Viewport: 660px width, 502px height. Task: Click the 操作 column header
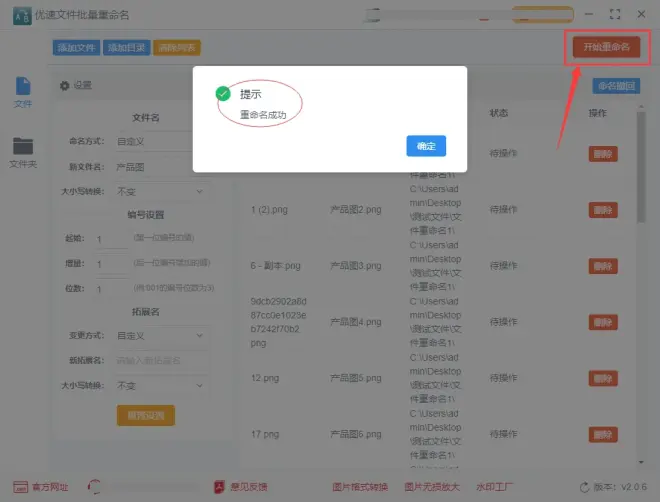(598, 113)
